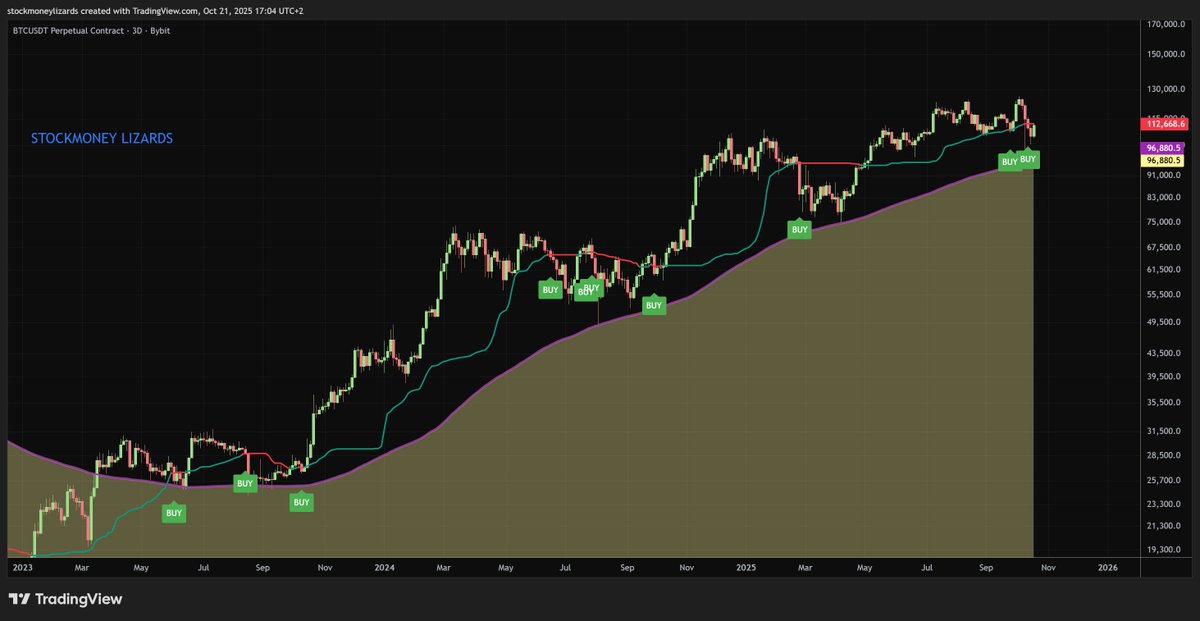Click the May label right after Mar 2023
The width and height of the screenshot is (1200, 621).
point(142,567)
